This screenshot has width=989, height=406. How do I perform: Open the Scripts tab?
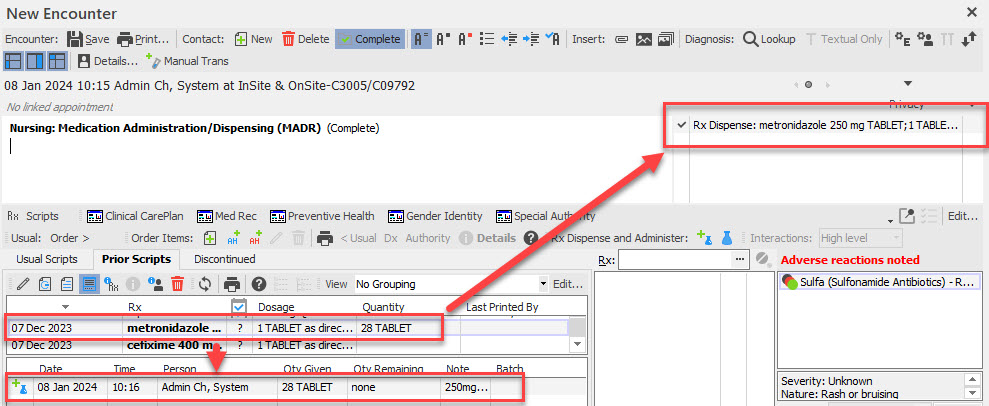(x=33, y=216)
